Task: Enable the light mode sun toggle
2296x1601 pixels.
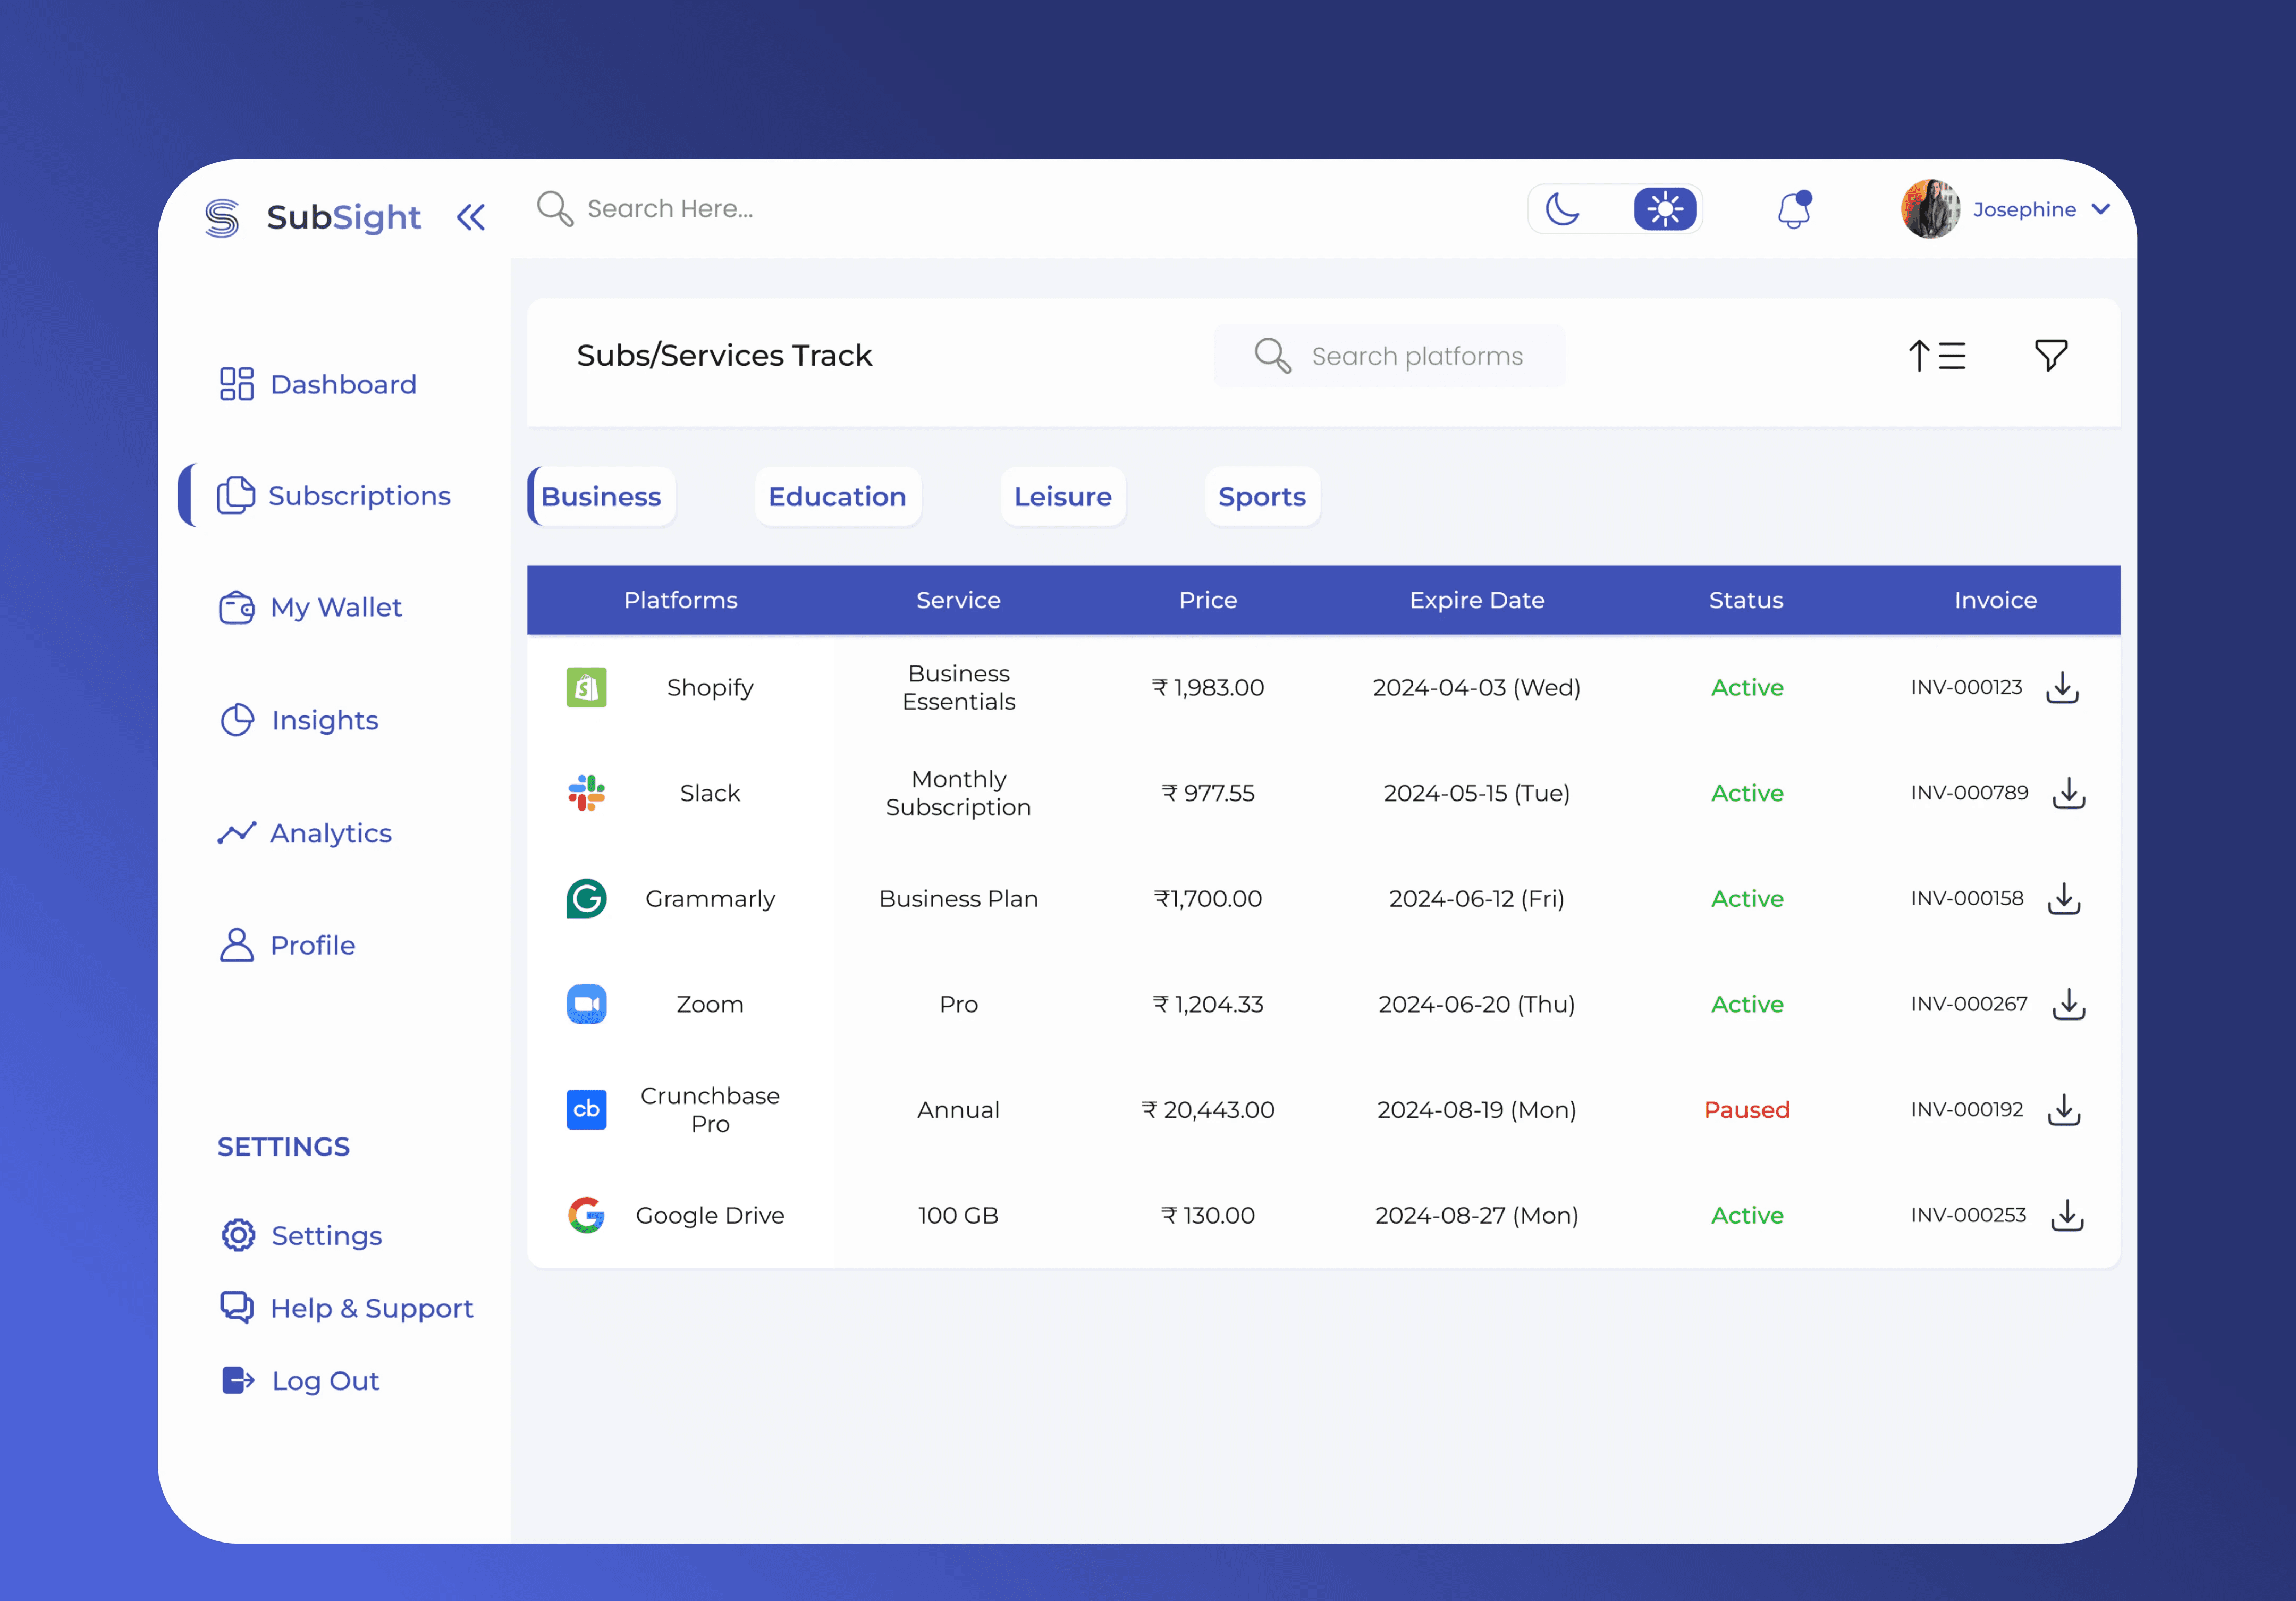Action: click(x=1664, y=210)
